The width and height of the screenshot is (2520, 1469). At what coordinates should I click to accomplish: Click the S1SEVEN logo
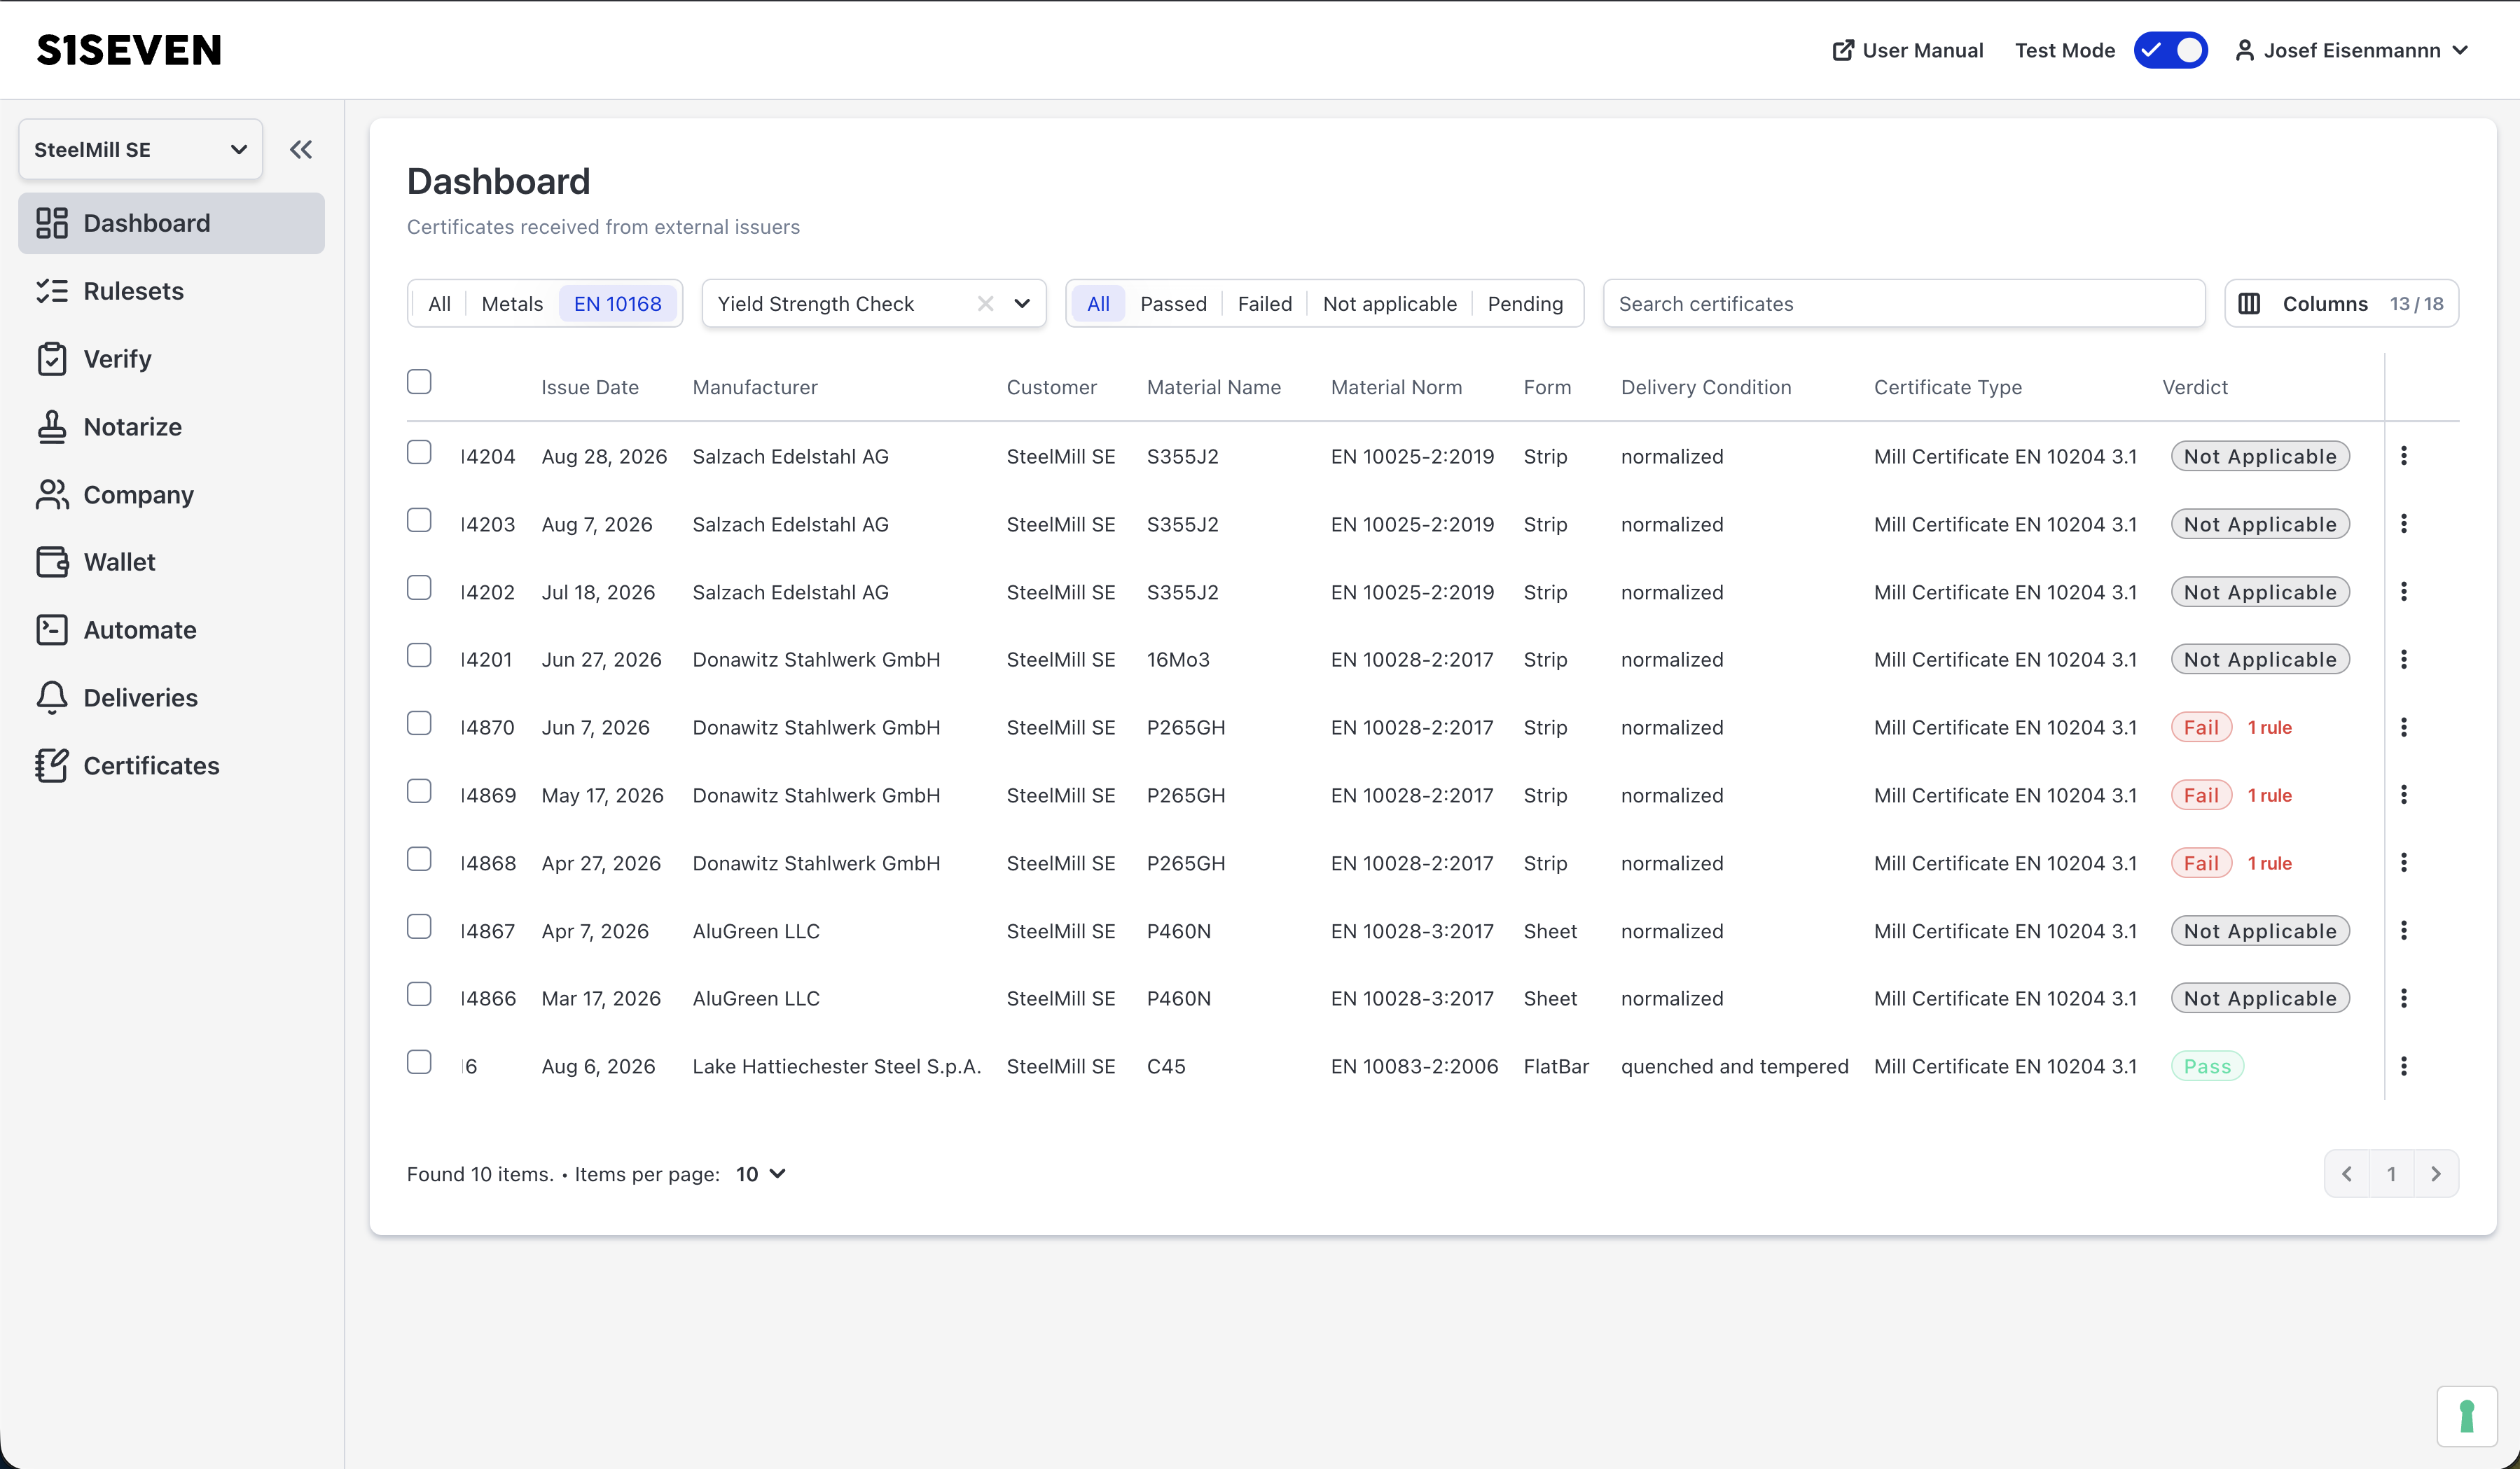tap(129, 50)
